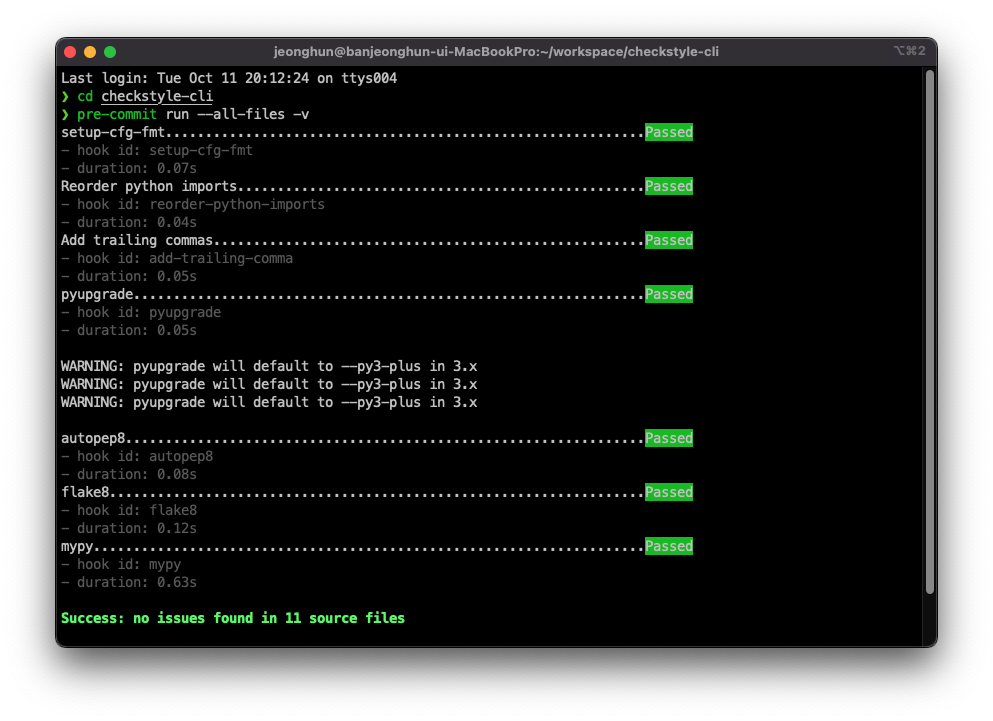This screenshot has width=993, height=721.
Task: Click the autopep8 Passed badge
Action: 668,438
